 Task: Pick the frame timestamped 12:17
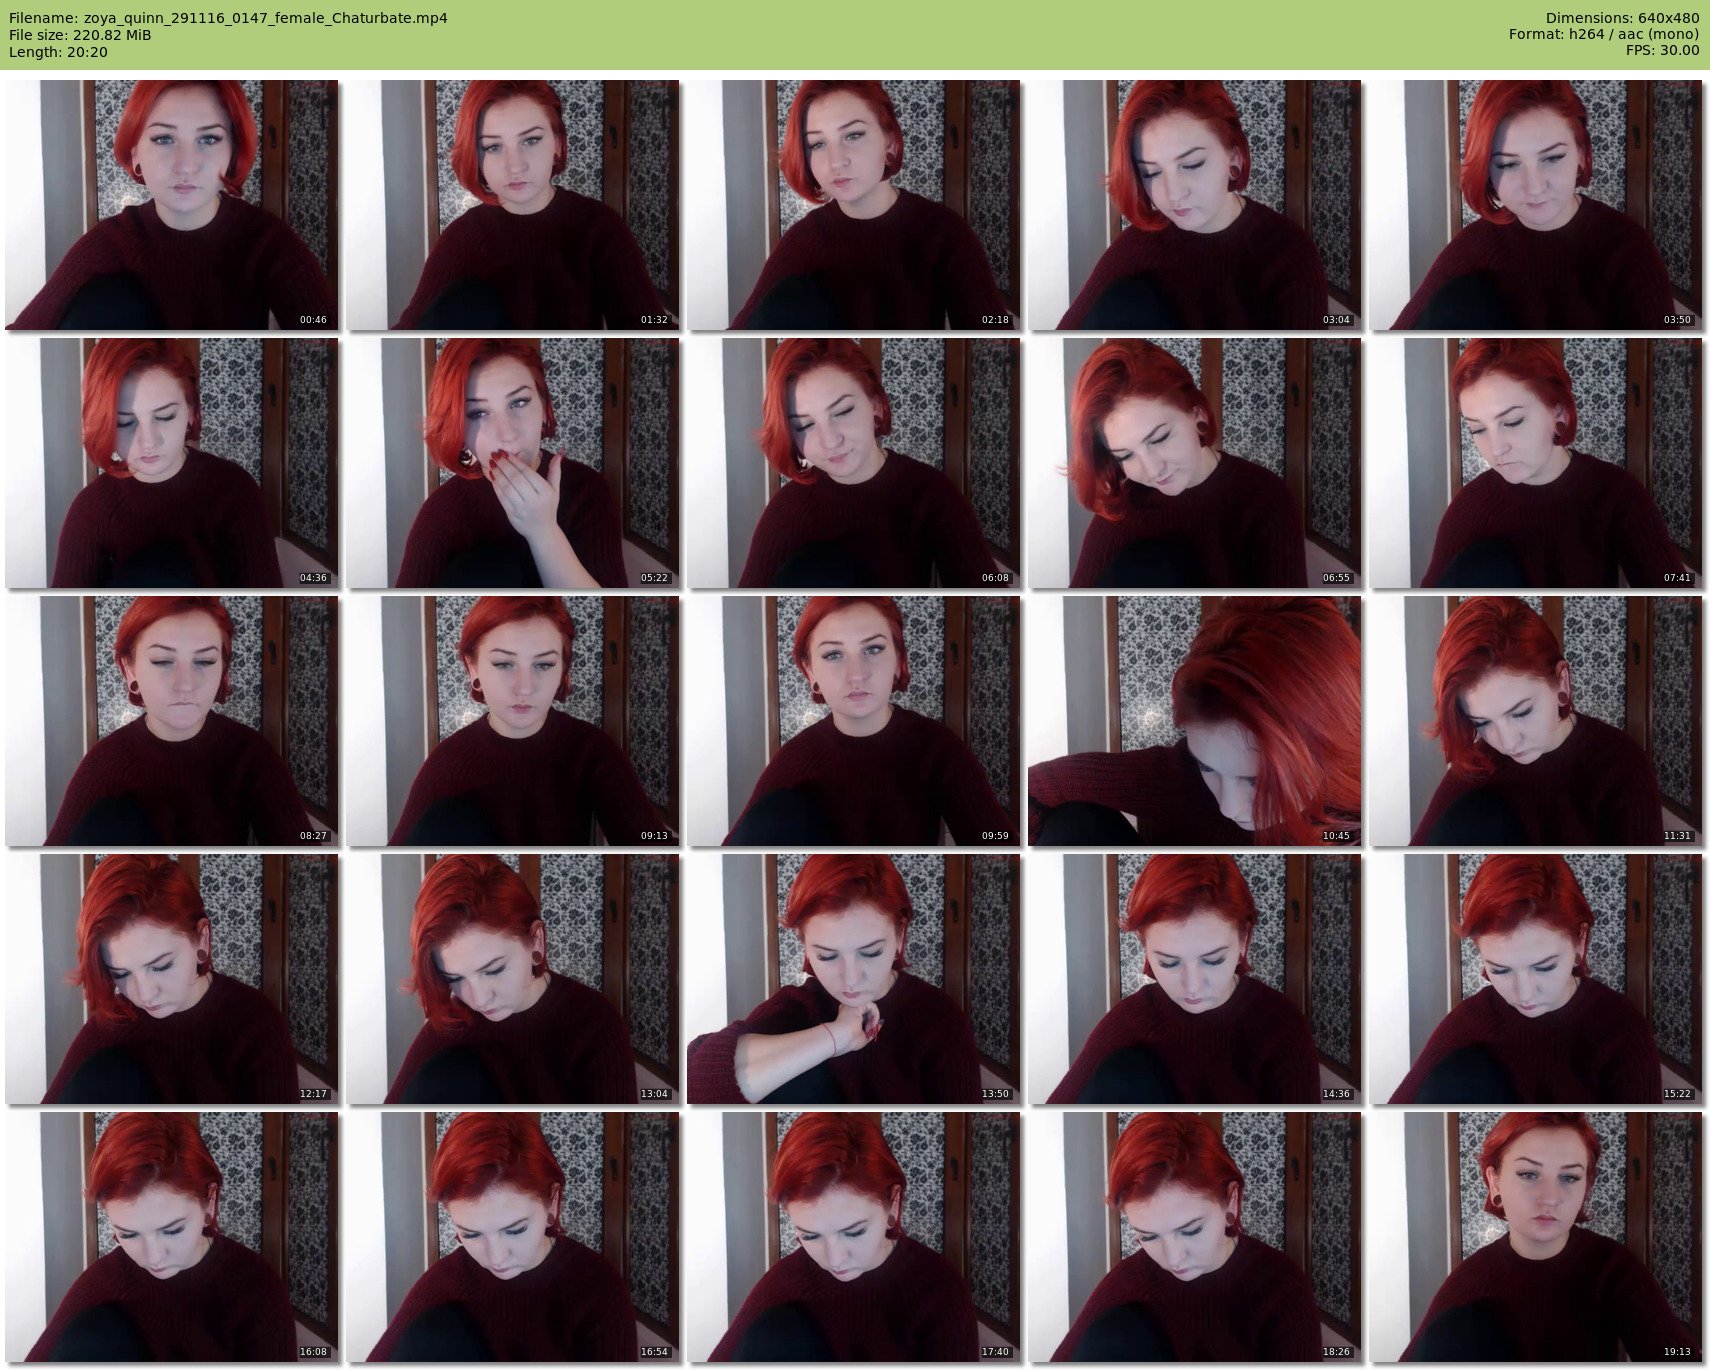[x=171, y=979]
